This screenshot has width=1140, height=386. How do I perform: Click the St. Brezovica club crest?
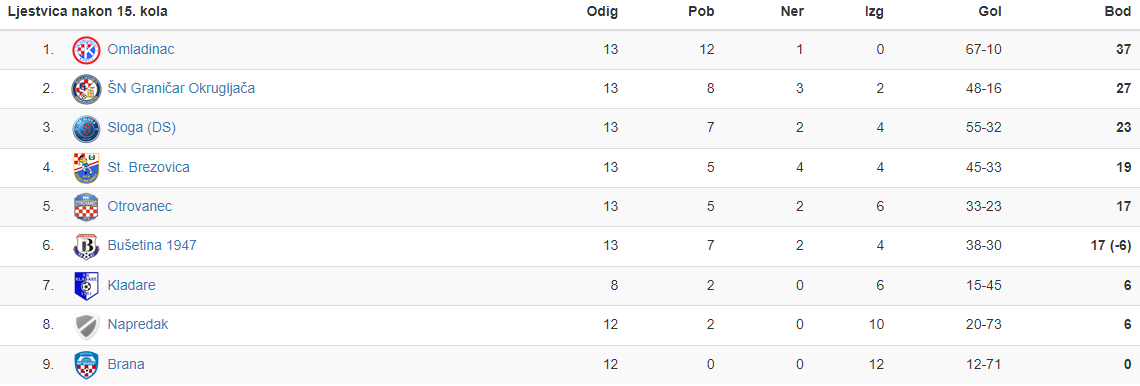coord(86,167)
